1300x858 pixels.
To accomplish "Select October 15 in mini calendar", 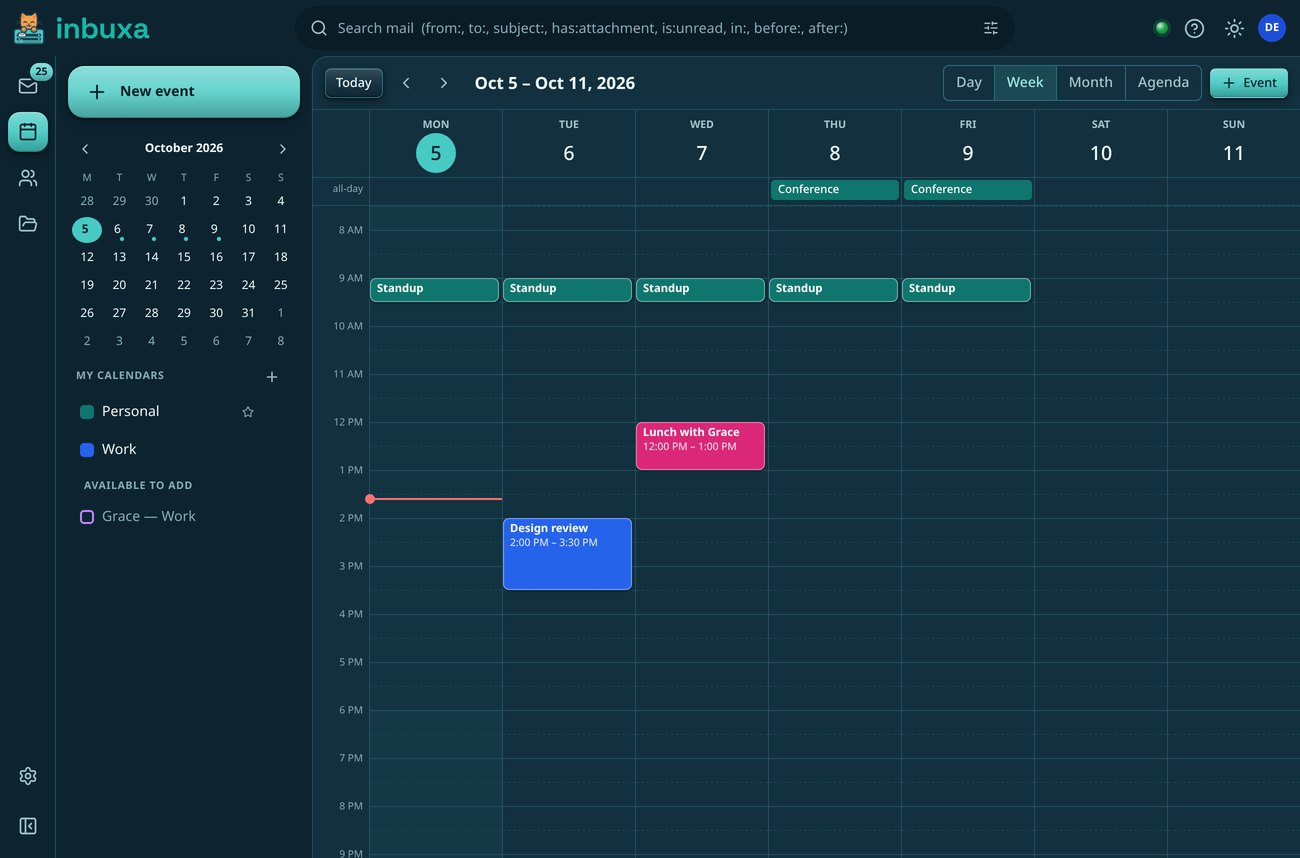I will (x=184, y=257).
